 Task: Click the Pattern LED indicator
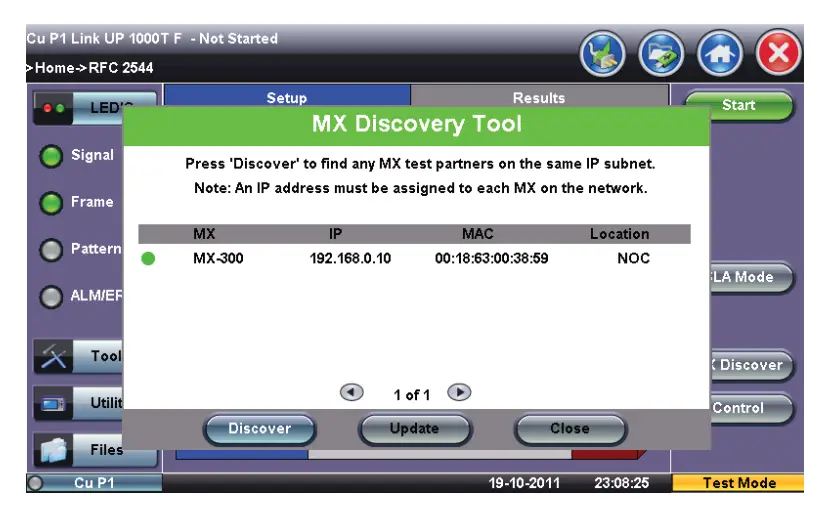point(51,250)
